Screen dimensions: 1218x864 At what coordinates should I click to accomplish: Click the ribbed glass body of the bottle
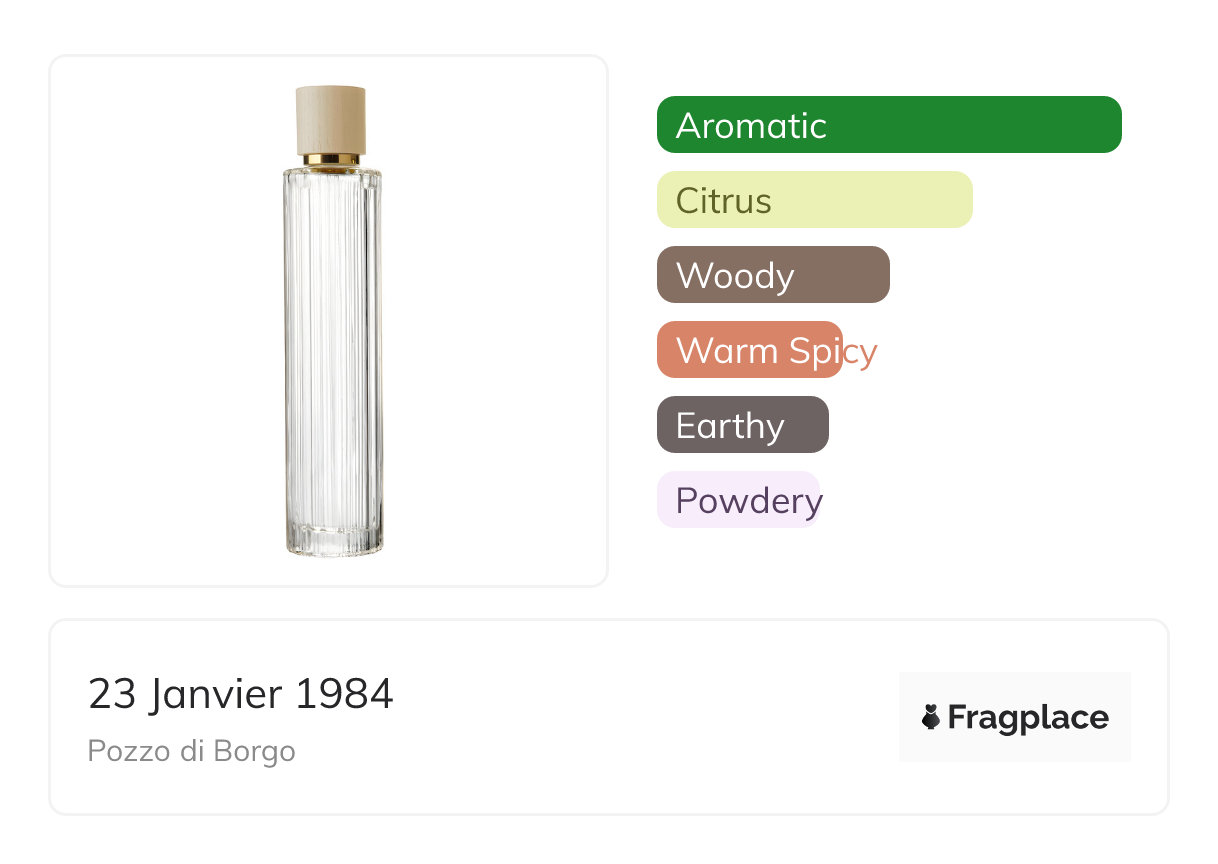332,350
